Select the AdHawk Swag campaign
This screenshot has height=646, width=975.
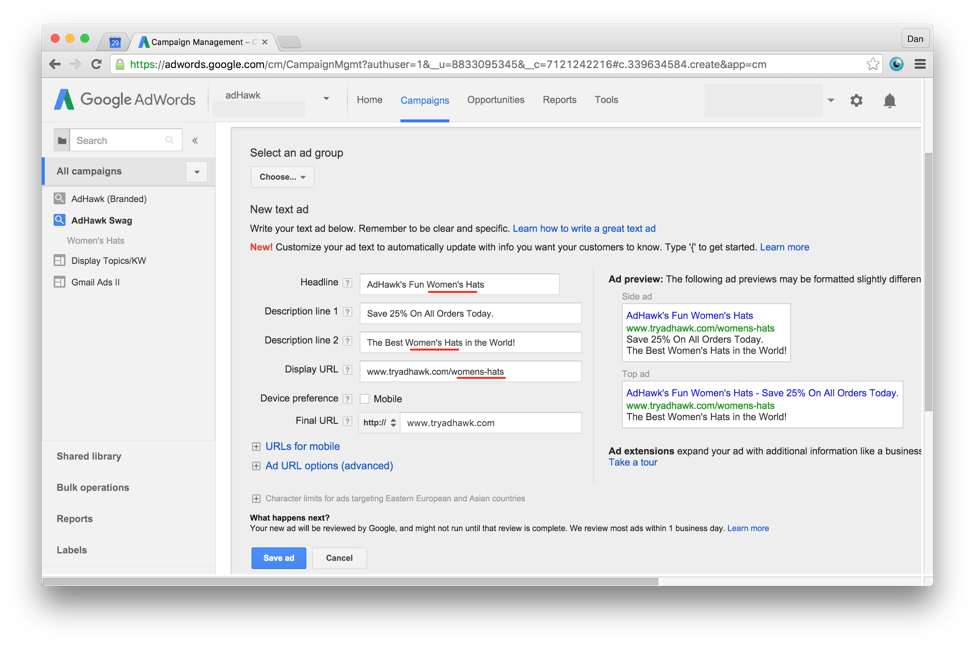tap(101, 220)
